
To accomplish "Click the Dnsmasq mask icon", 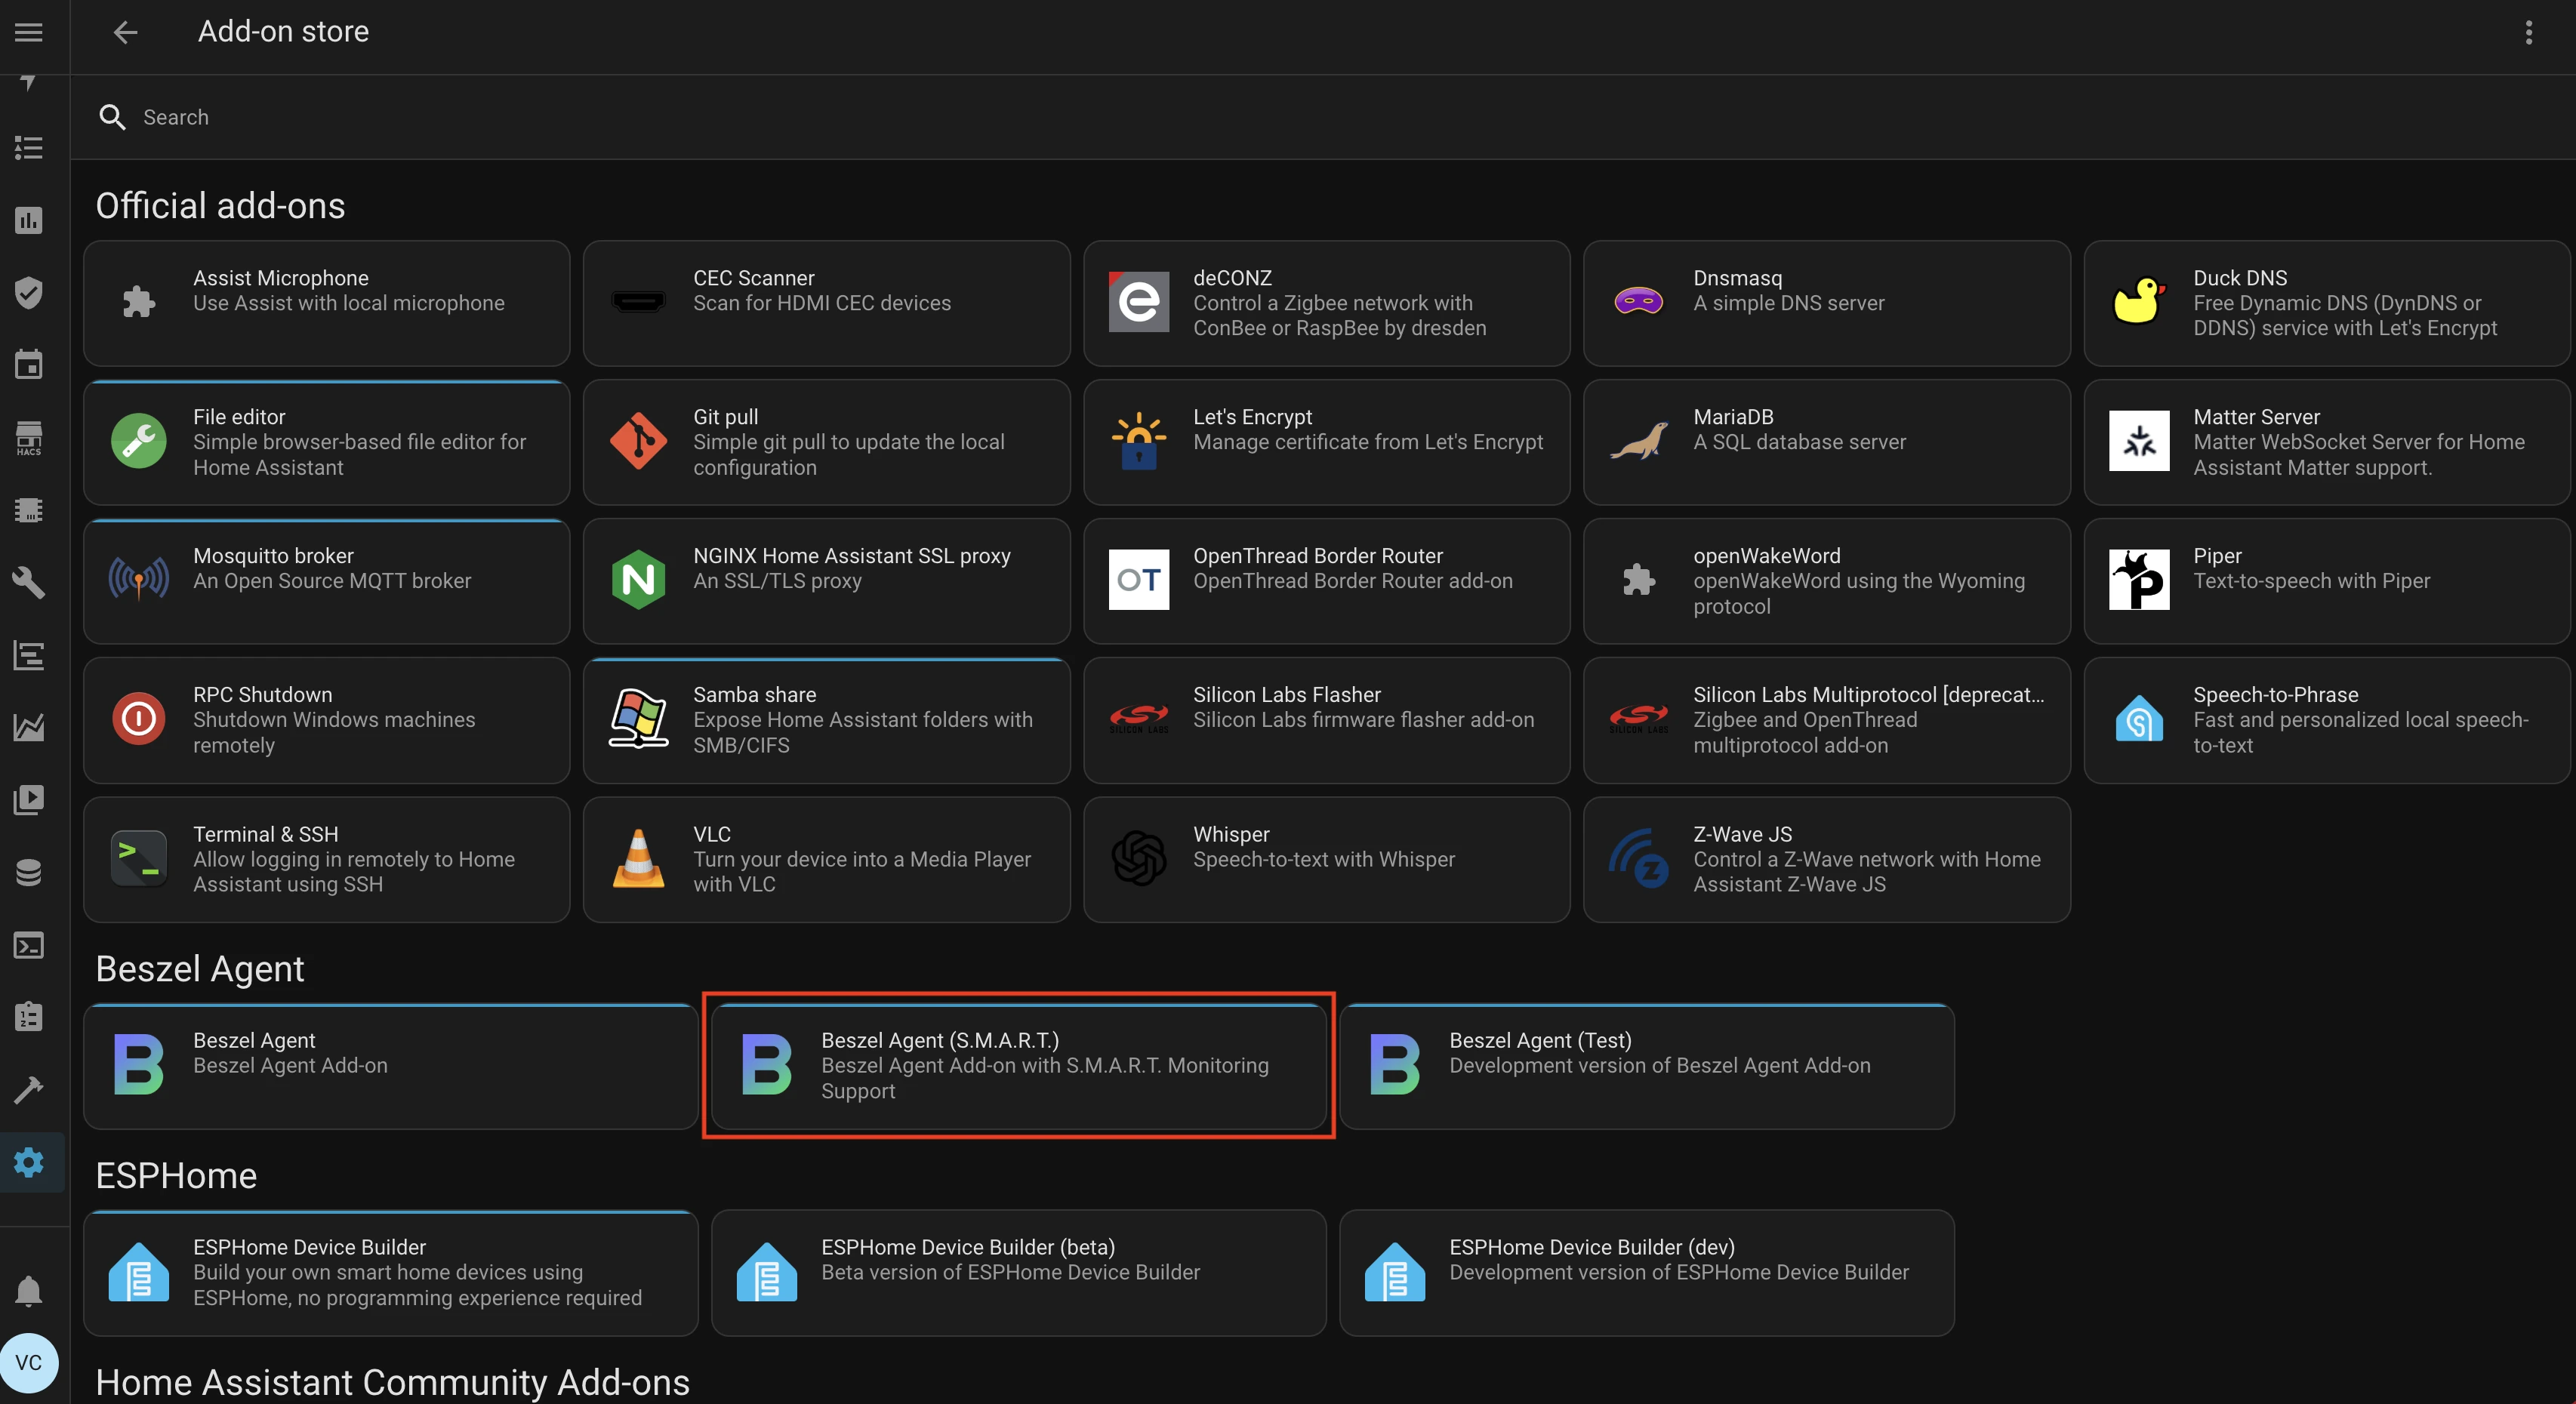I will click(x=1638, y=301).
